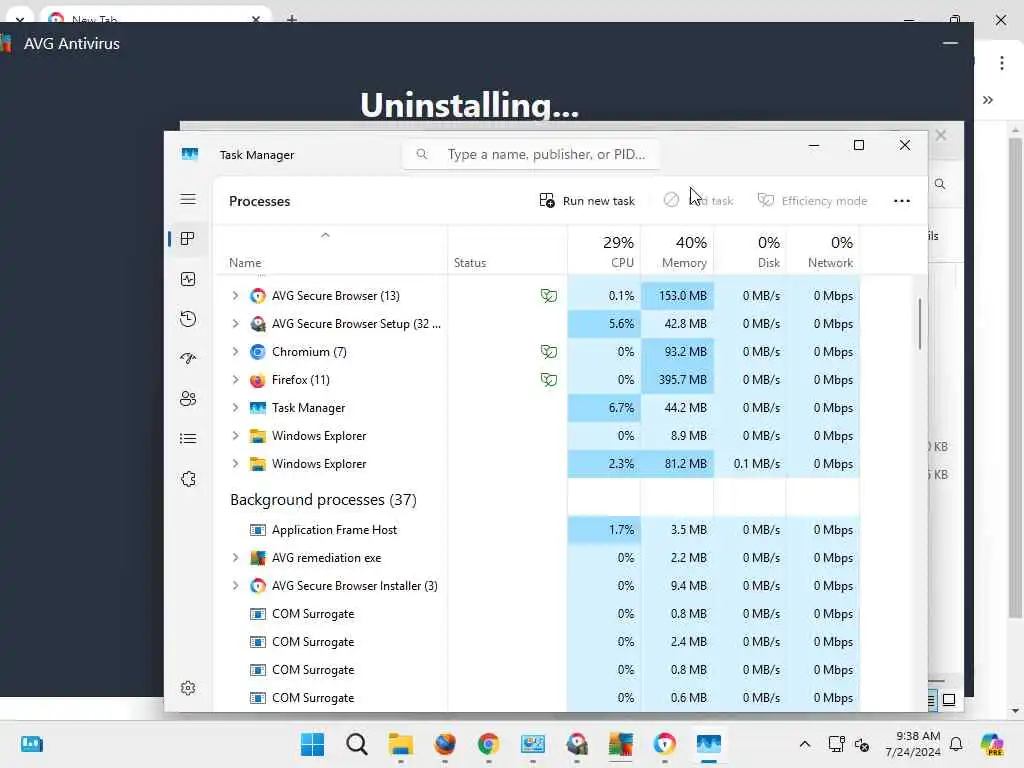Expand Firefox (11) process group
Screen dimensions: 1024x768
[235, 379]
